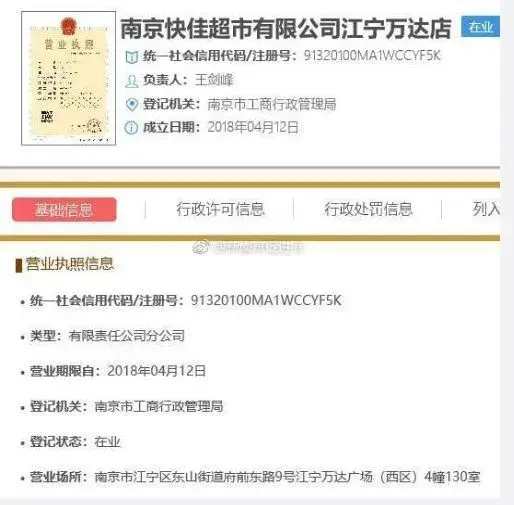Screen dimensions: 514x505
Task: Click the person icon beside 负责人
Action: (x=131, y=81)
